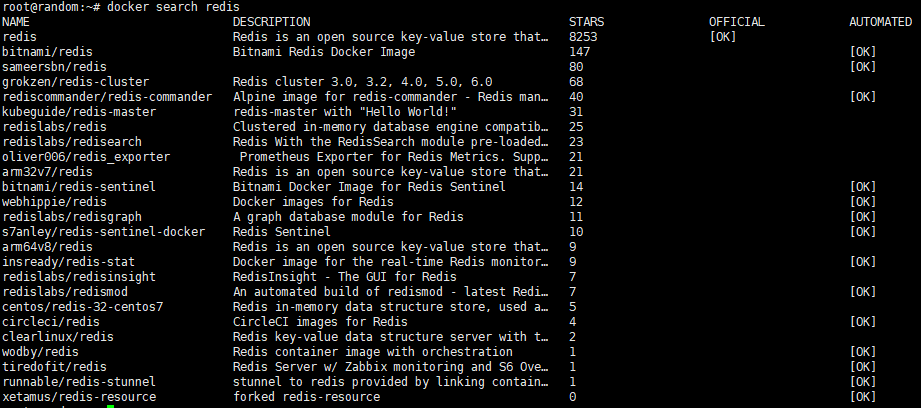This screenshot has width=921, height=408.
Task: Click the automated [OK] for sameersbn/redis
Action: [x=864, y=67]
